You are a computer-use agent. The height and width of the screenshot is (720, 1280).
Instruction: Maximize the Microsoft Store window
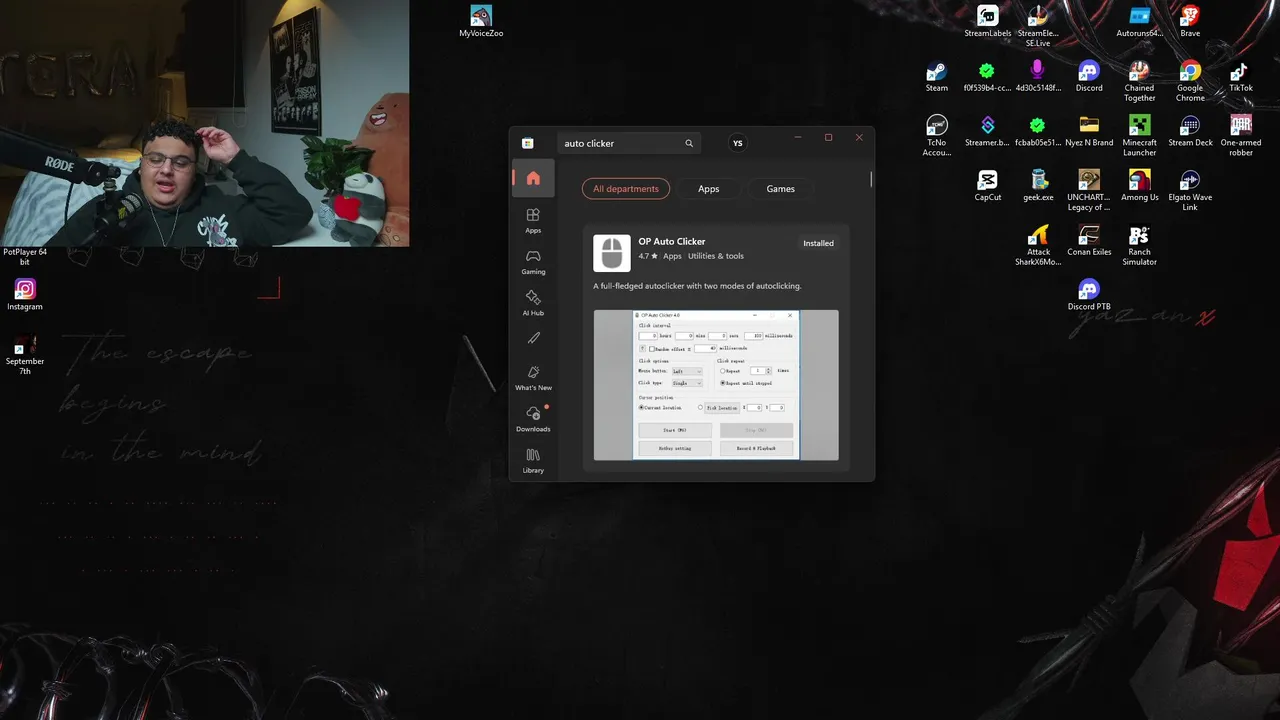[x=828, y=137]
